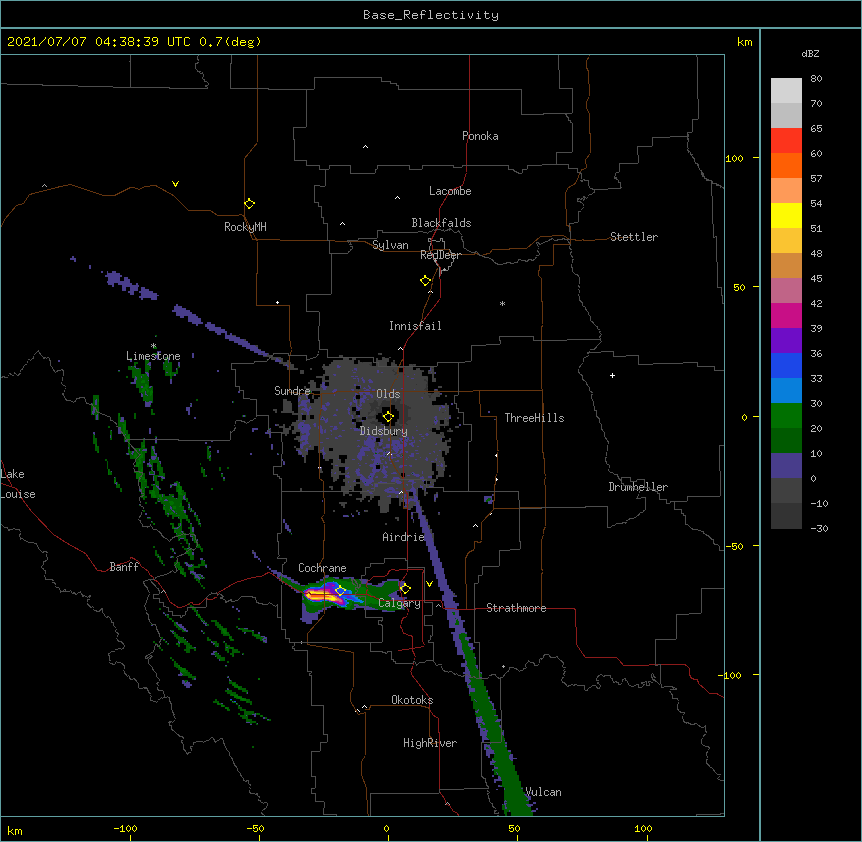862x842 pixels.
Task: Click the dBZ legend heading
Action: point(810,54)
